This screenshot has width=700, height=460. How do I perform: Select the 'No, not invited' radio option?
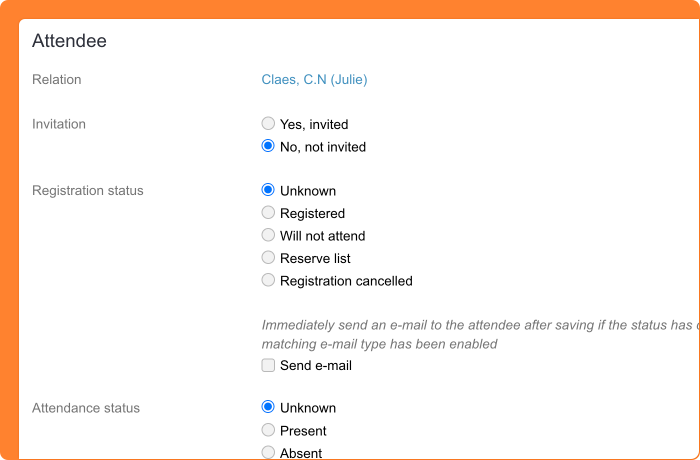tap(268, 146)
